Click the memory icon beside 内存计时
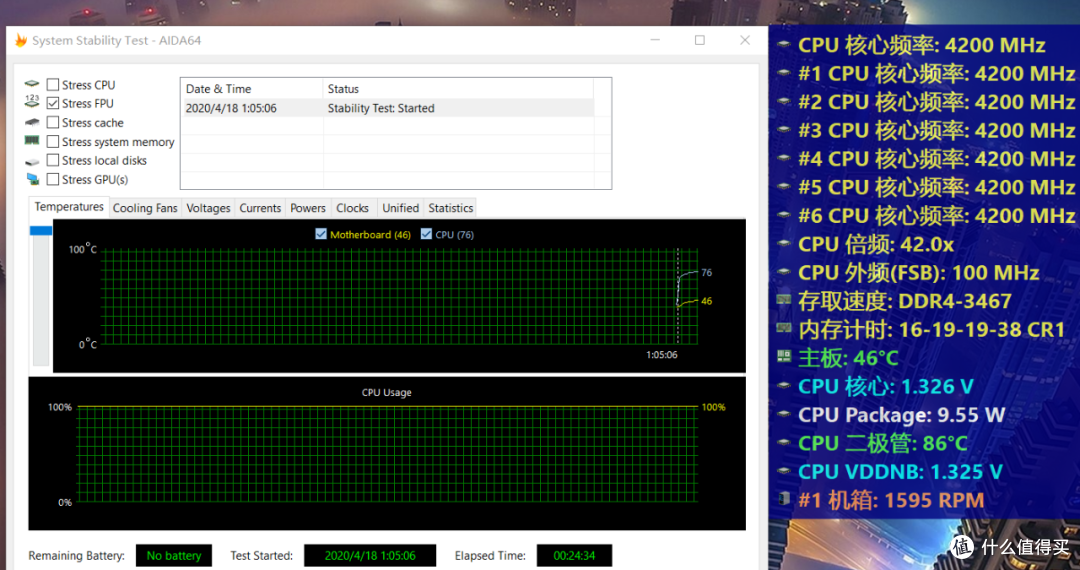The width and height of the screenshot is (1080, 570). click(x=783, y=328)
